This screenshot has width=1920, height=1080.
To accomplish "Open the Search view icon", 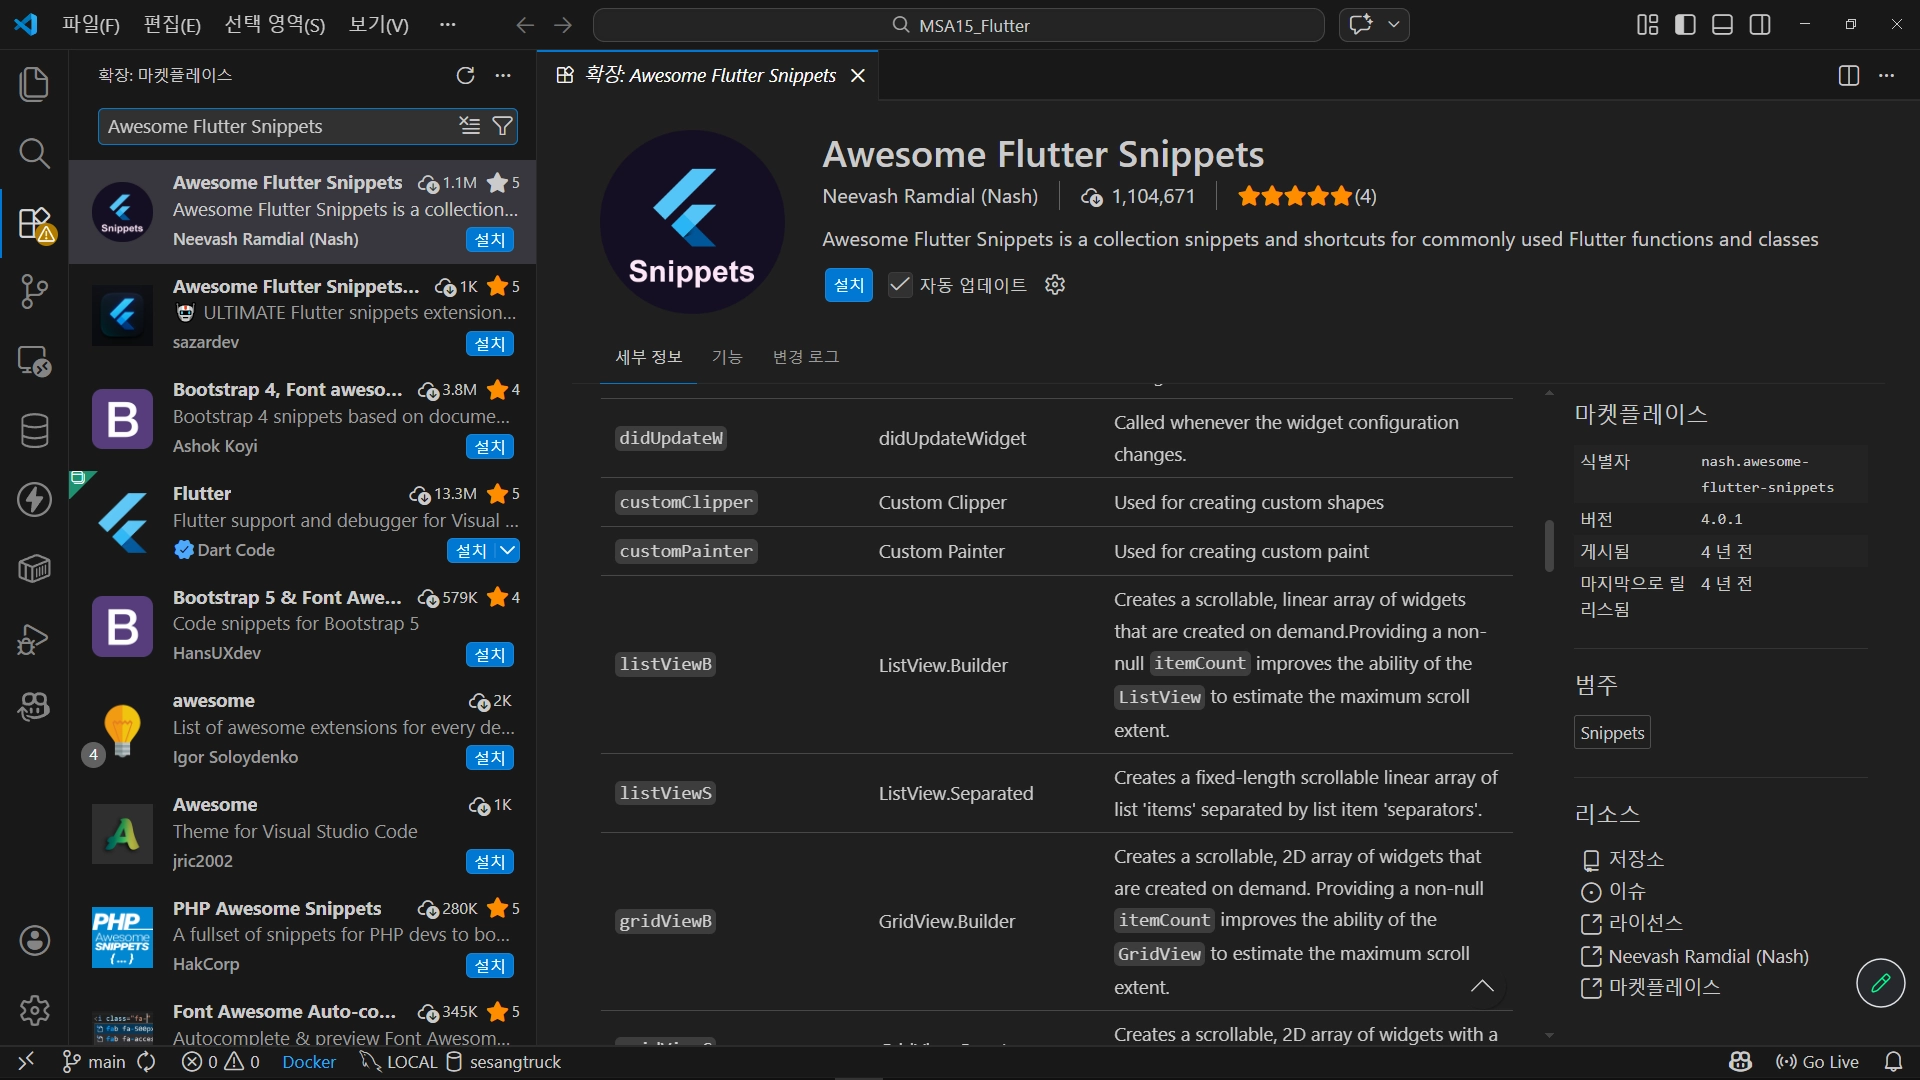I will click(x=34, y=153).
